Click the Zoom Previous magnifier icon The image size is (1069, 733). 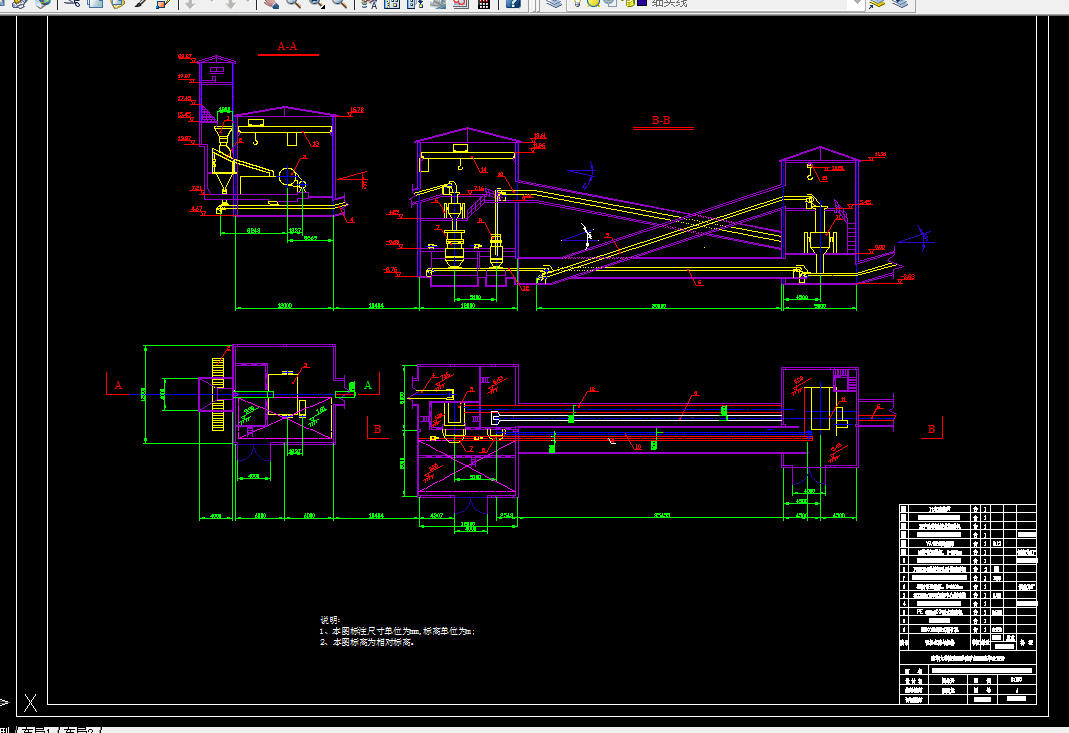coord(340,3)
